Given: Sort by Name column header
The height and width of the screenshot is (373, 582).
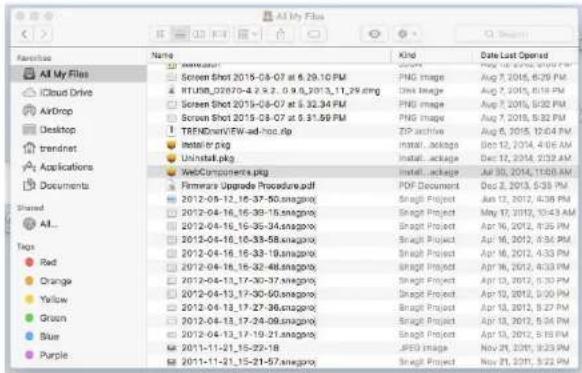Looking at the screenshot, I should tap(269, 55).
